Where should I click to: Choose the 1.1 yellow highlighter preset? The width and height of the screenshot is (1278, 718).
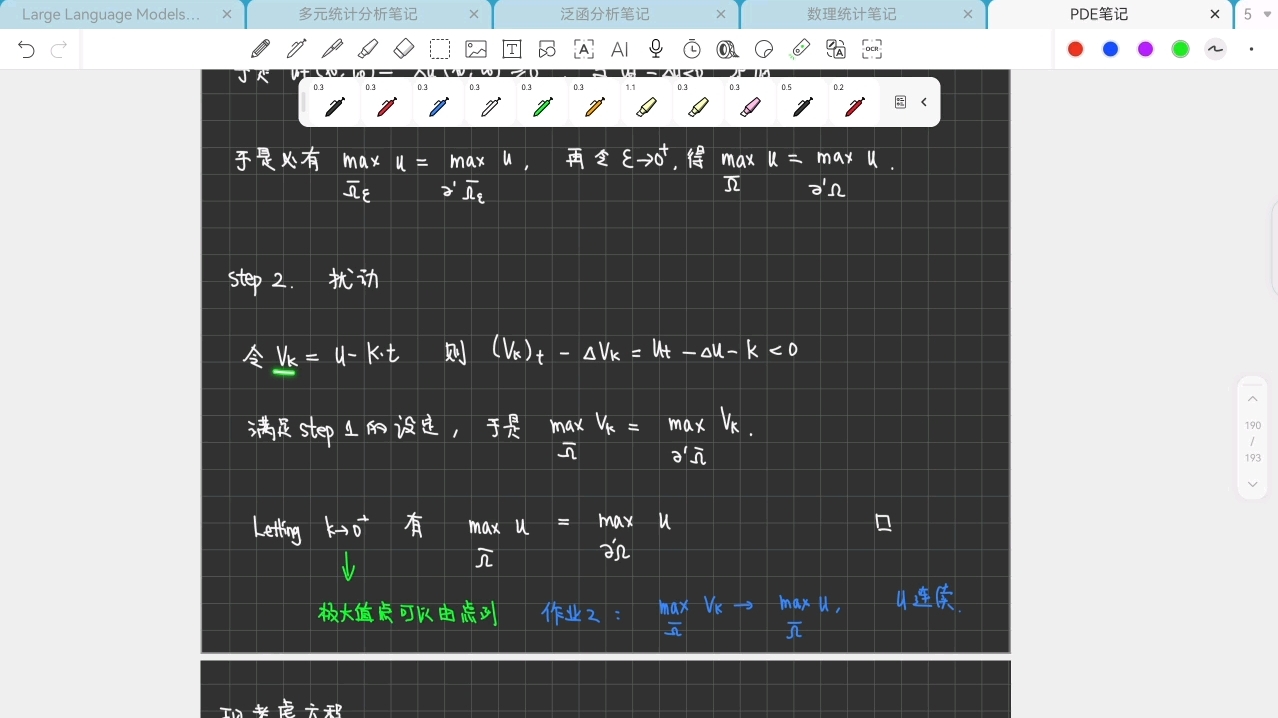pyautogui.click(x=646, y=103)
